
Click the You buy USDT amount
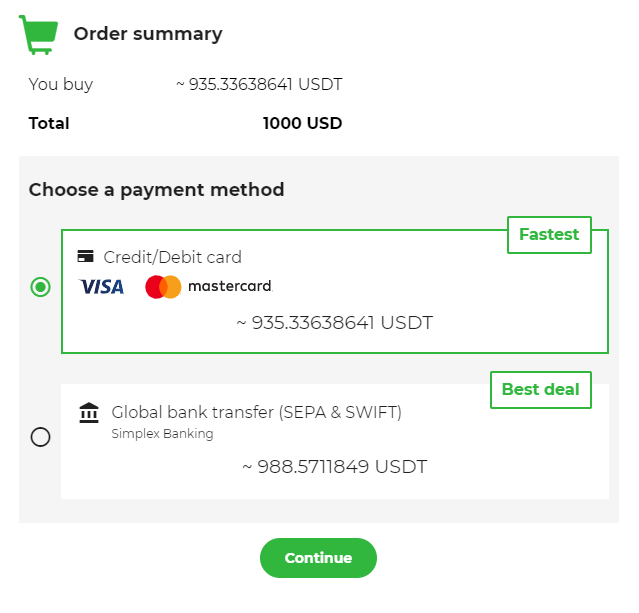[x=259, y=85]
